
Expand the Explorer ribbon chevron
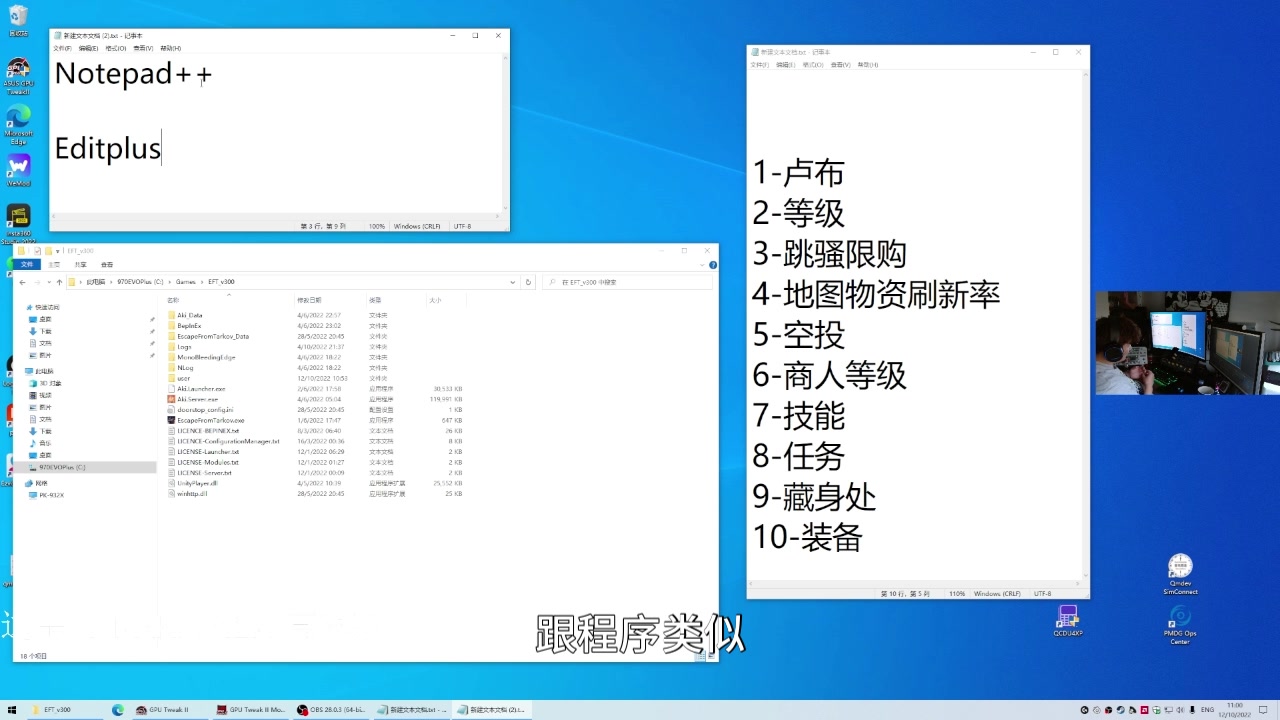pos(704,265)
